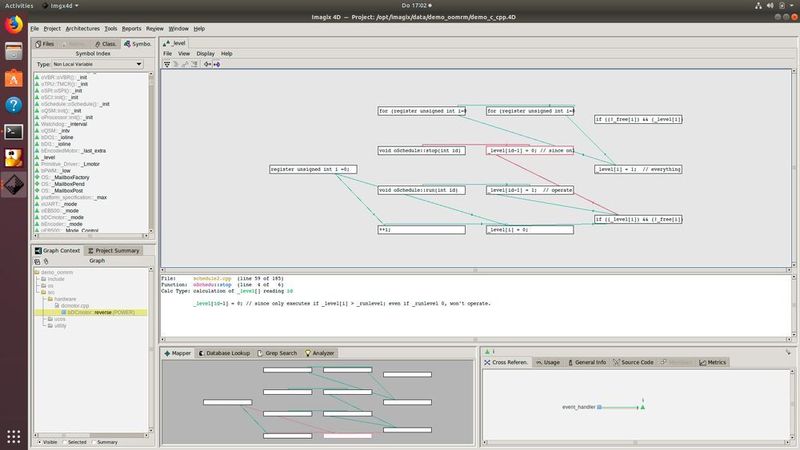The image size is (800, 450).
Task: Open the View menu in graph window
Action: coord(184,54)
